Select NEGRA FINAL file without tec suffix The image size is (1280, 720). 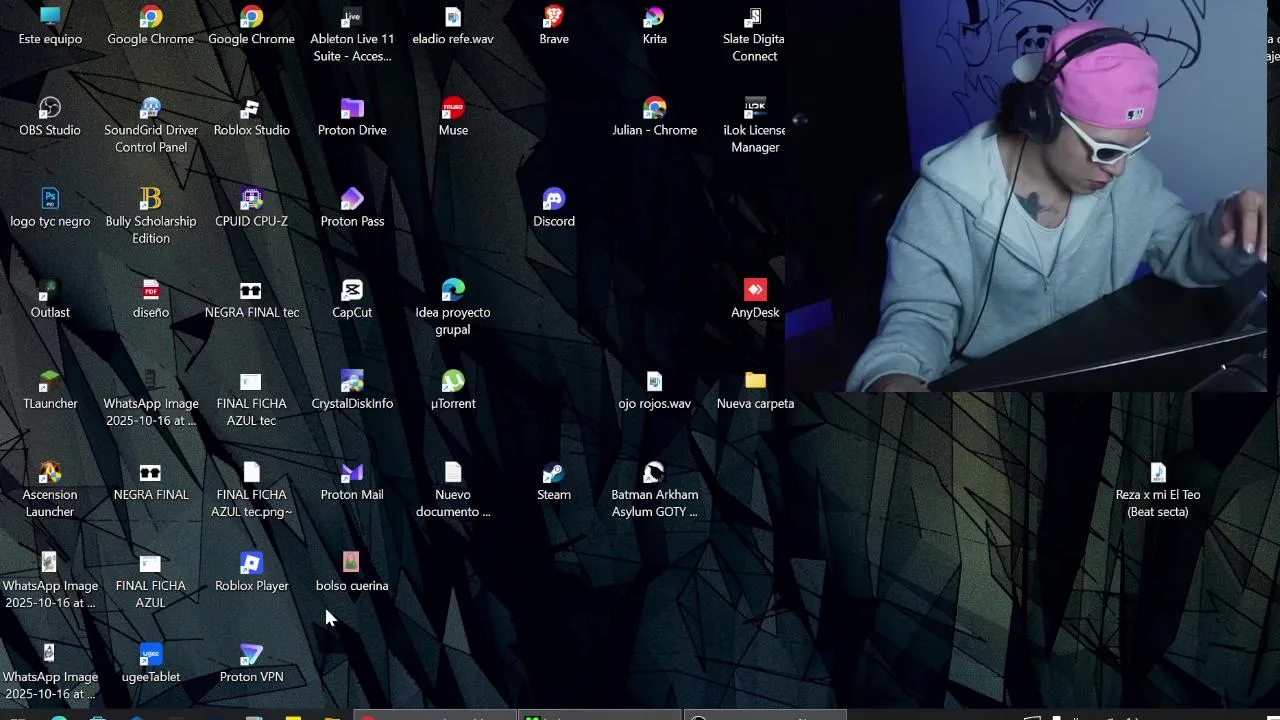point(151,482)
